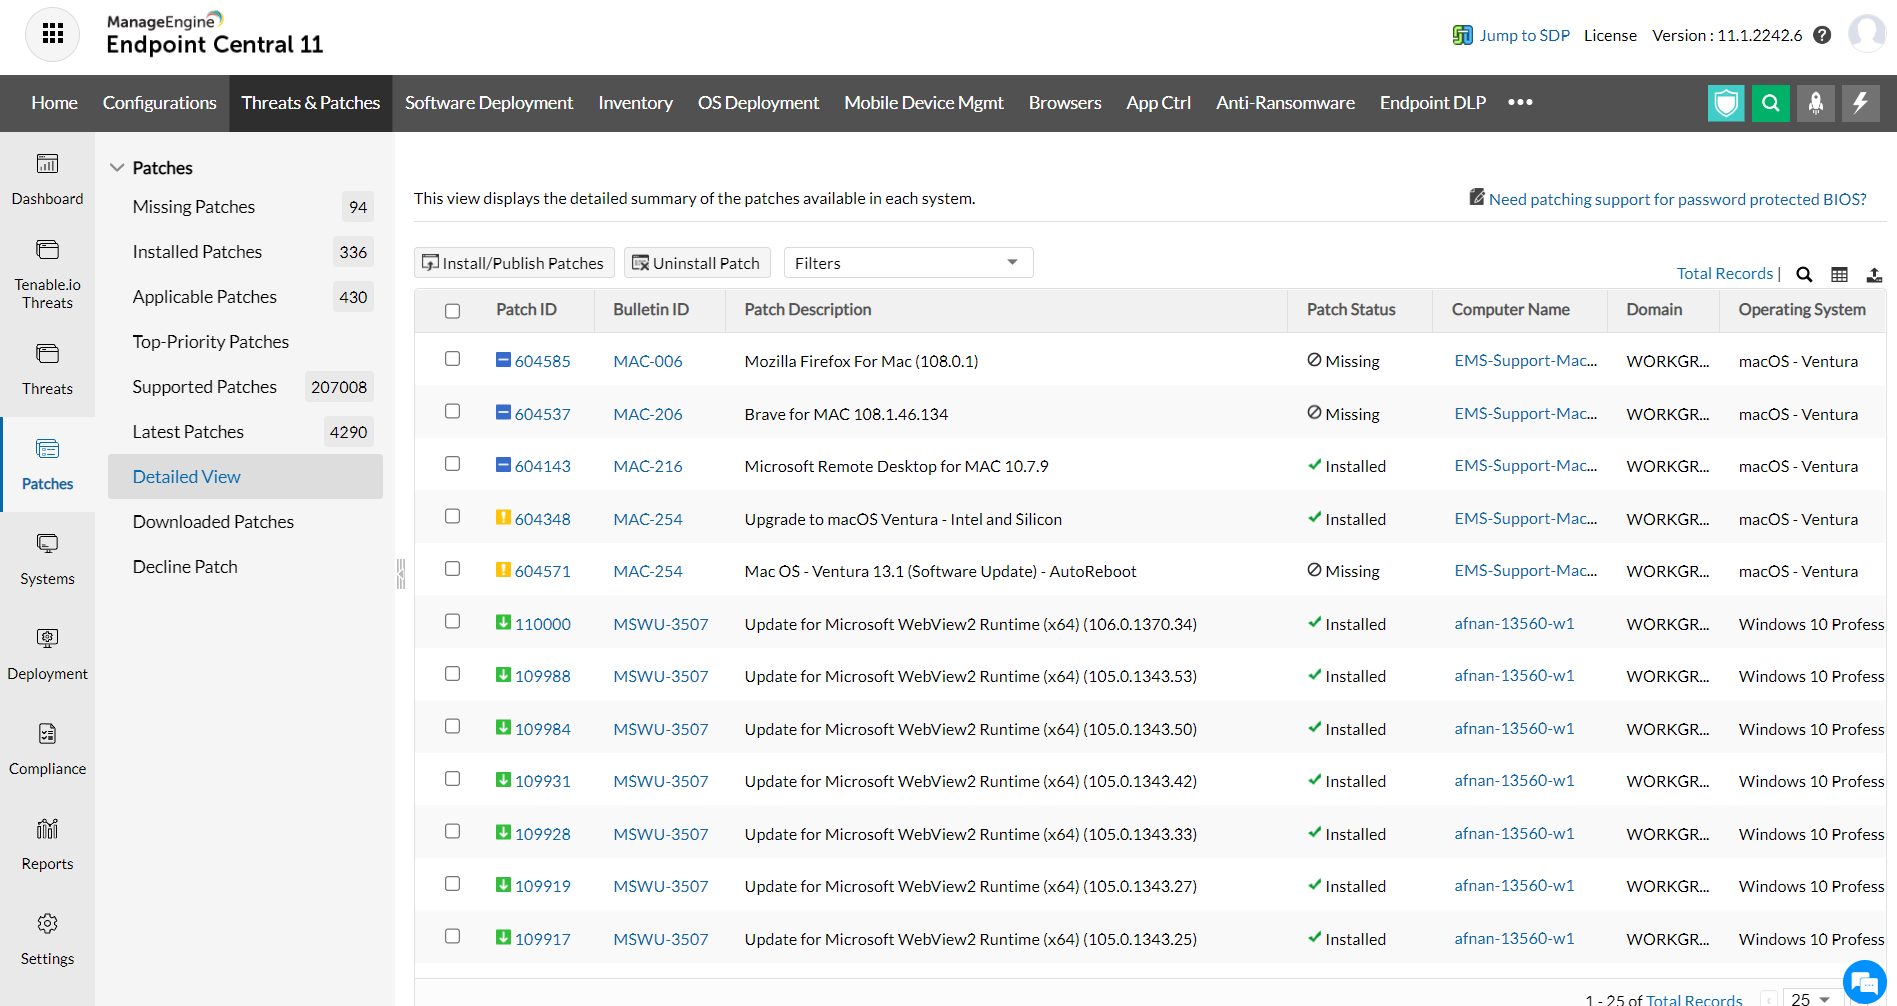Click the export table icon

[x=1874, y=274]
